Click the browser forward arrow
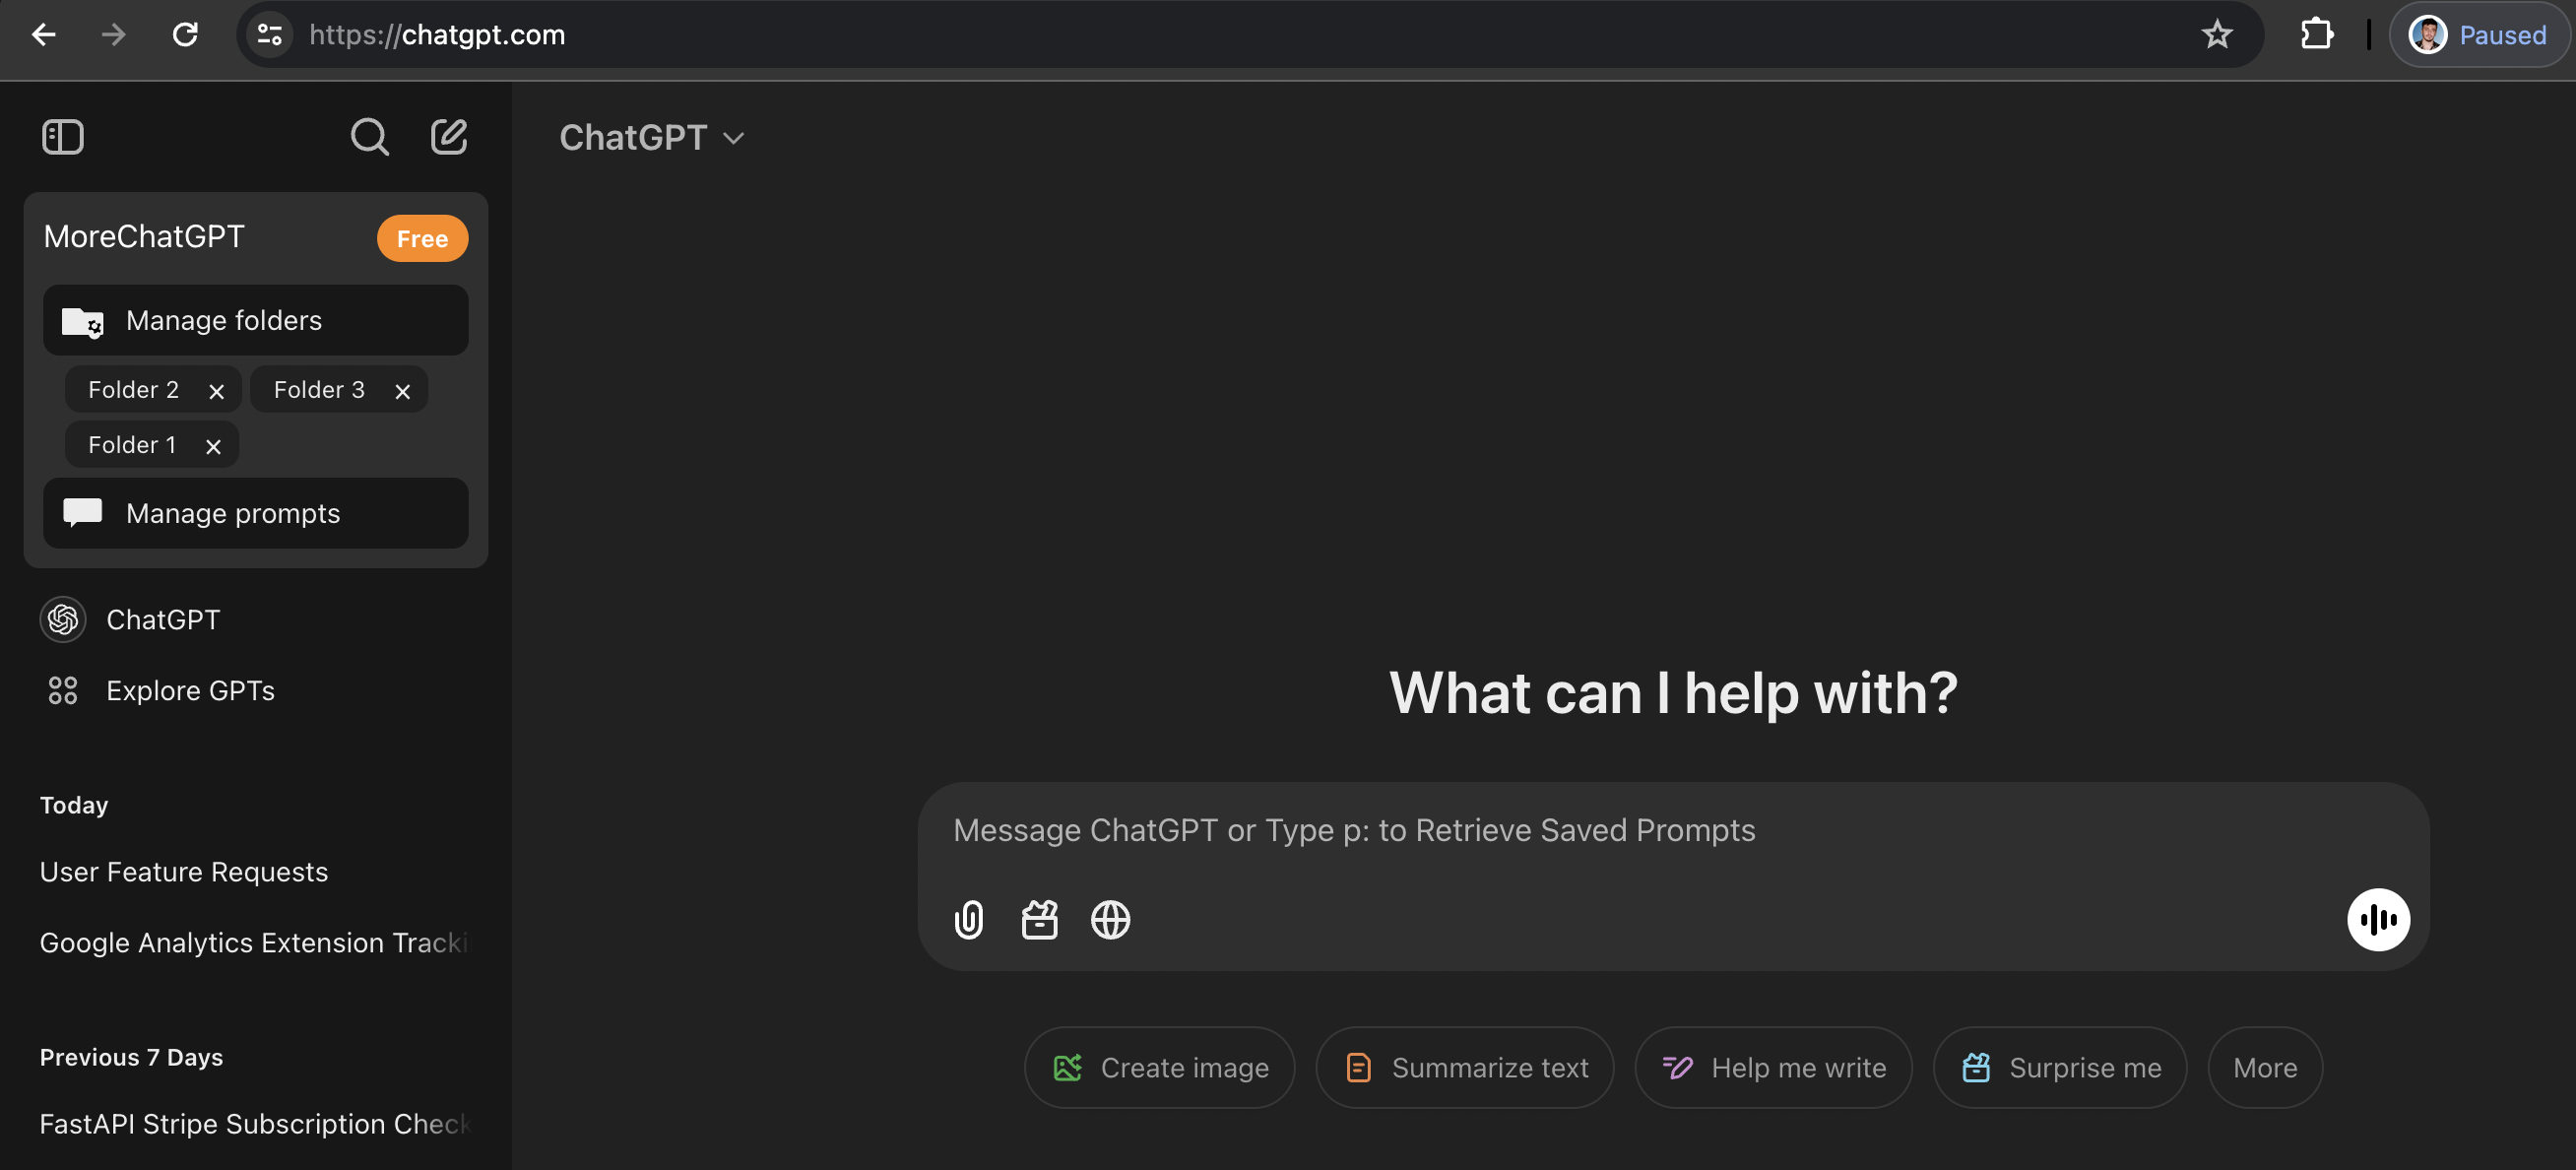 pyautogui.click(x=114, y=35)
